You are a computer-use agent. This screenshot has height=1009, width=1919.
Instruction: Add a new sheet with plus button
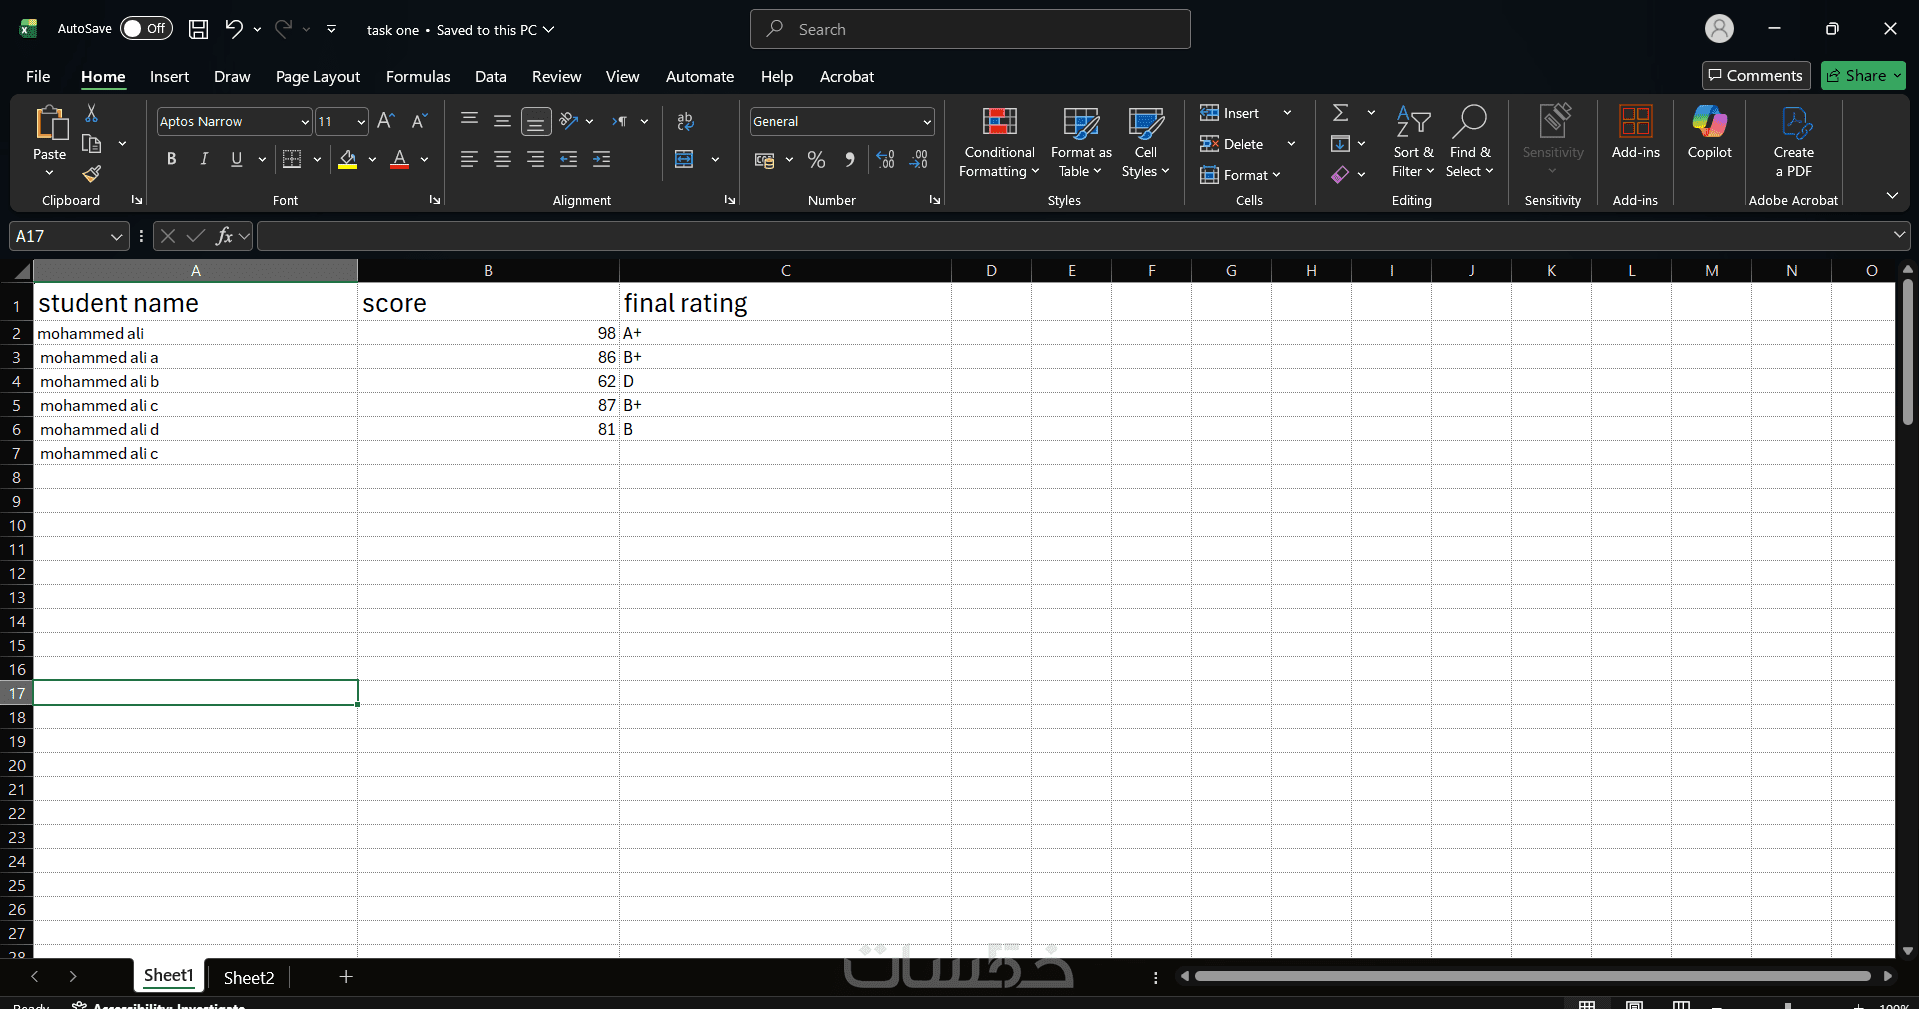pyautogui.click(x=346, y=977)
